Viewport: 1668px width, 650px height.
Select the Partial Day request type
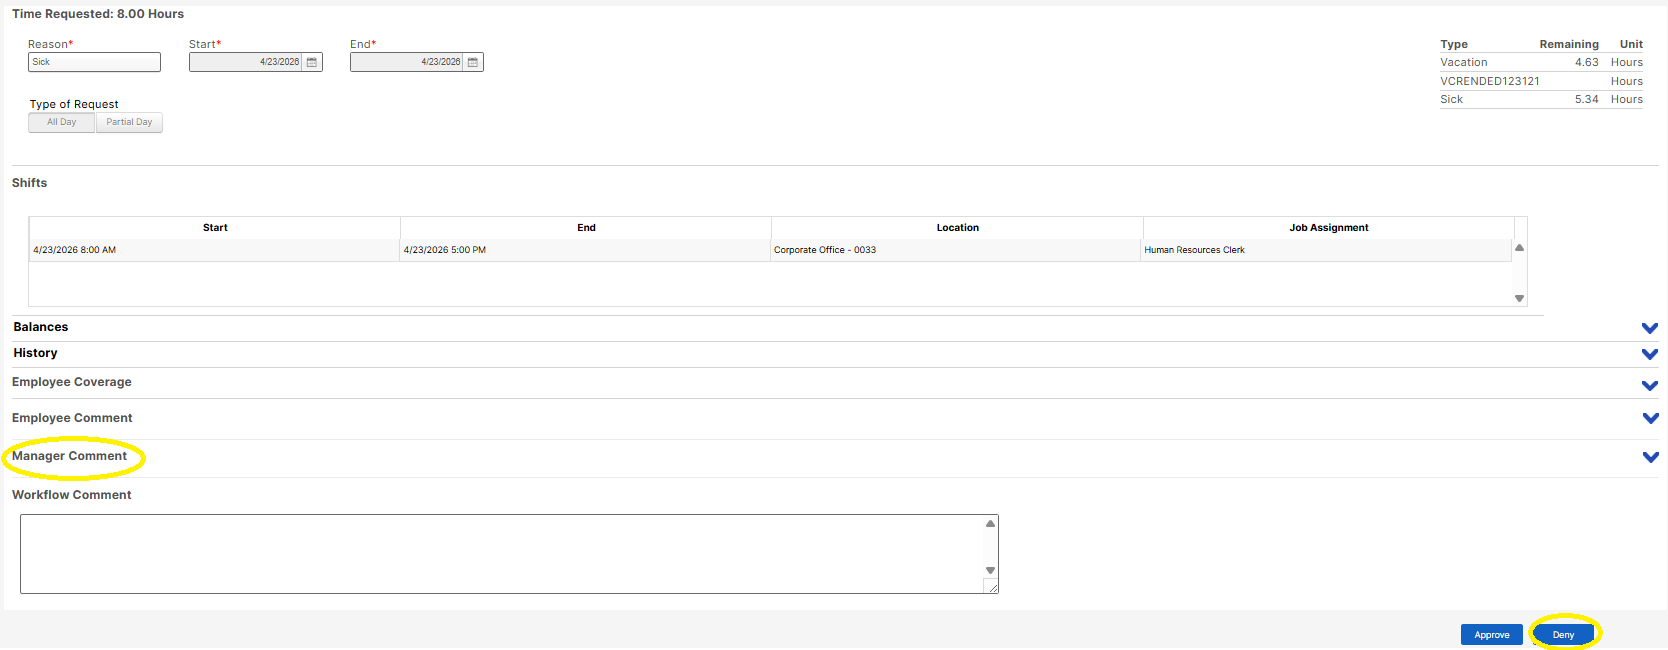click(x=129, y=122)
